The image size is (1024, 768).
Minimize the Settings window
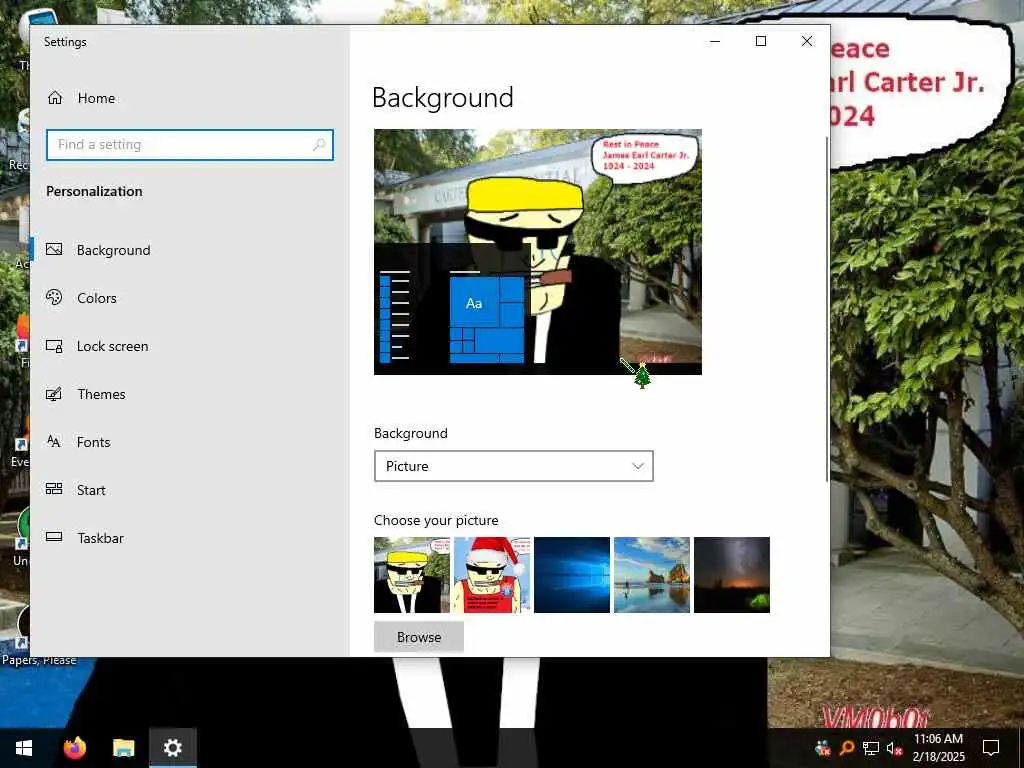pos(715,41)
